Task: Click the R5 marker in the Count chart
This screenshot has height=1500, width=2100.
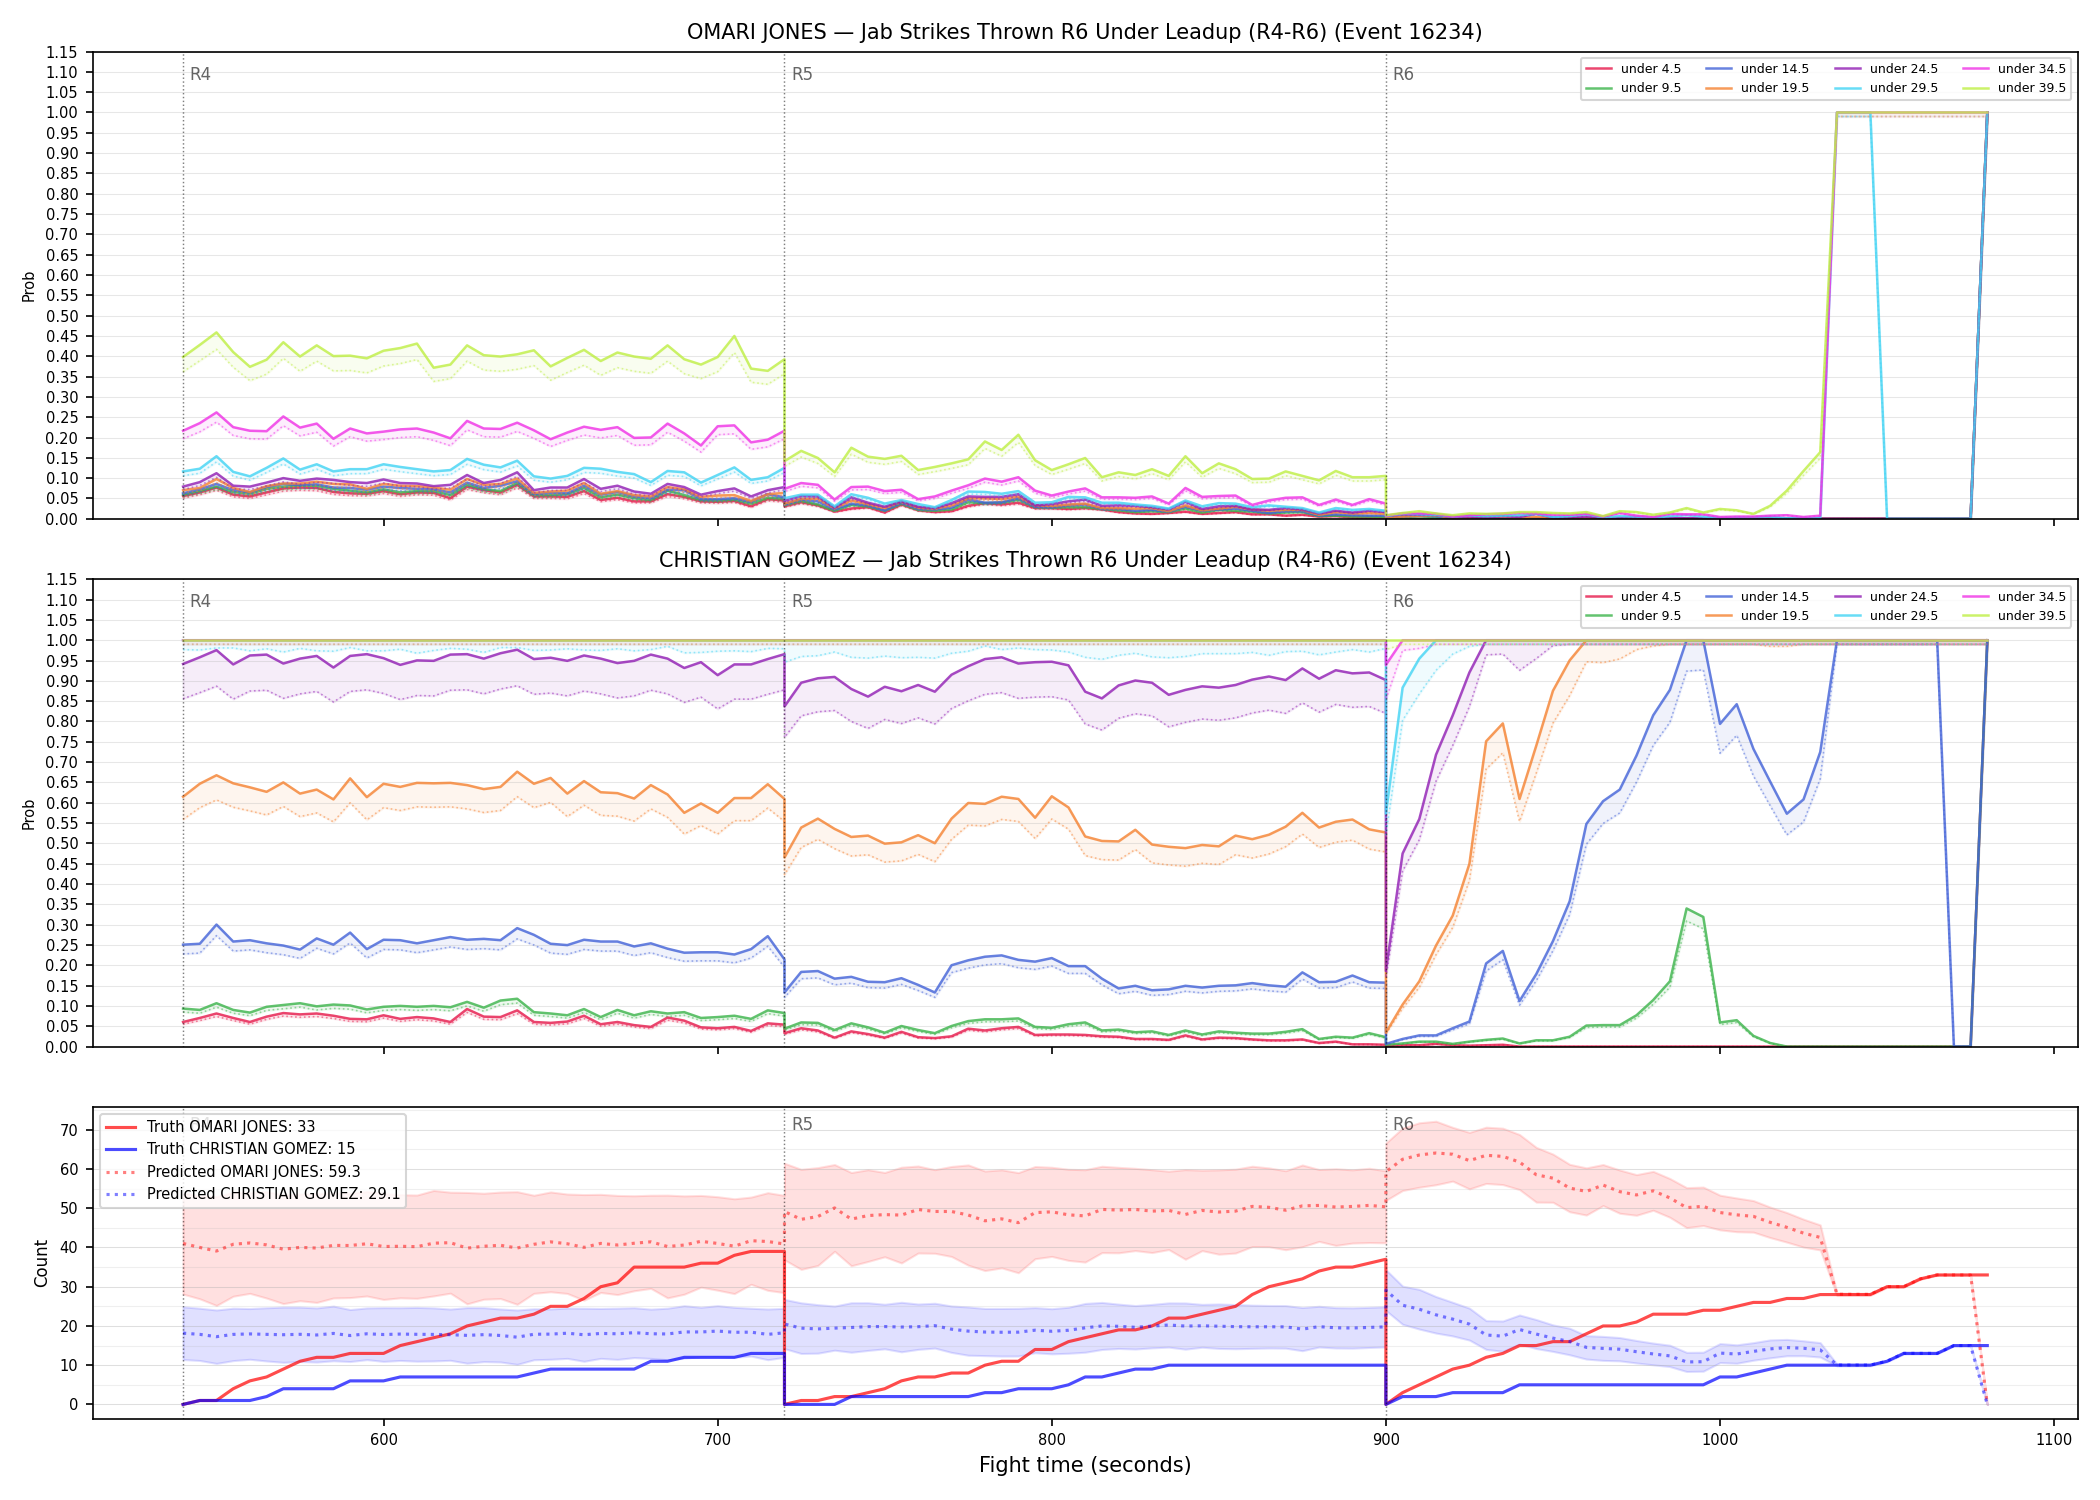Action: click(x=802, y=1124)
